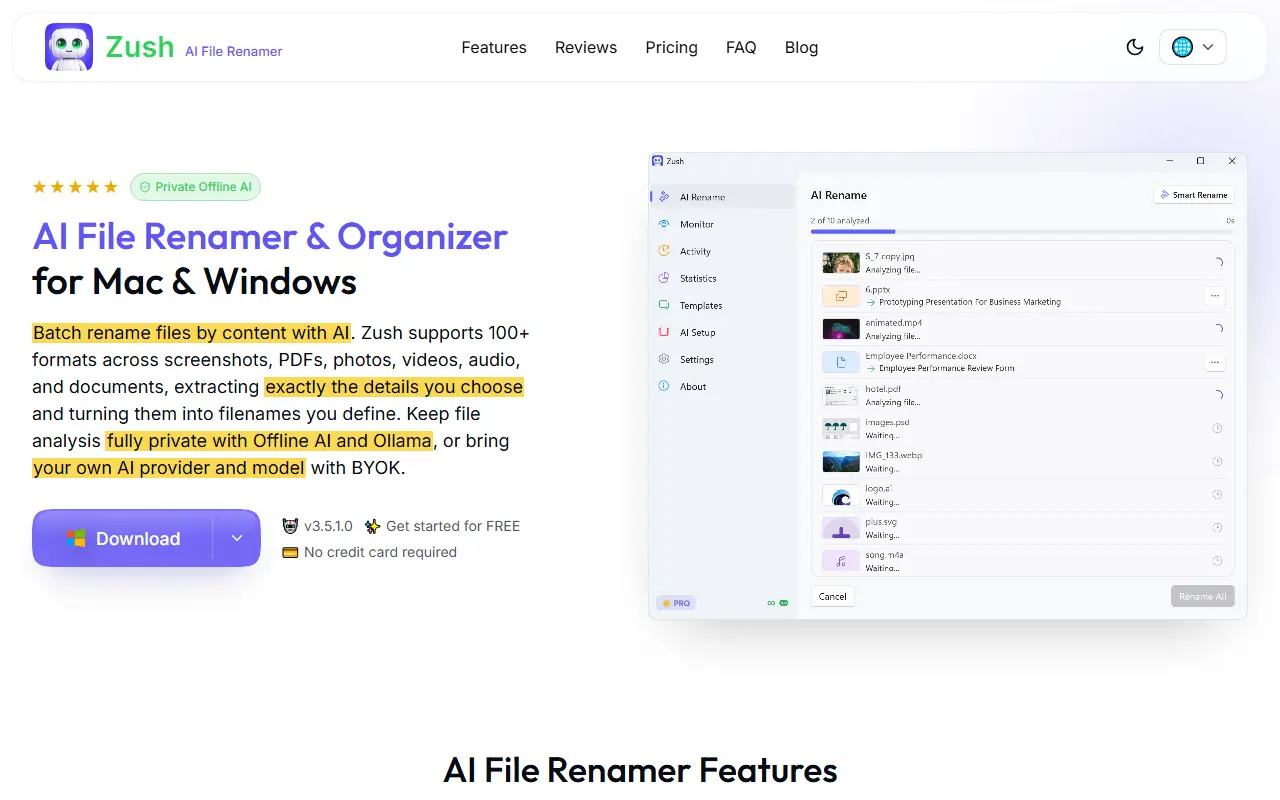This screenshot has width=1280, height=800.
Task: Click the "AI File Renamer Features" heading
Action: (x=640, y=770)
